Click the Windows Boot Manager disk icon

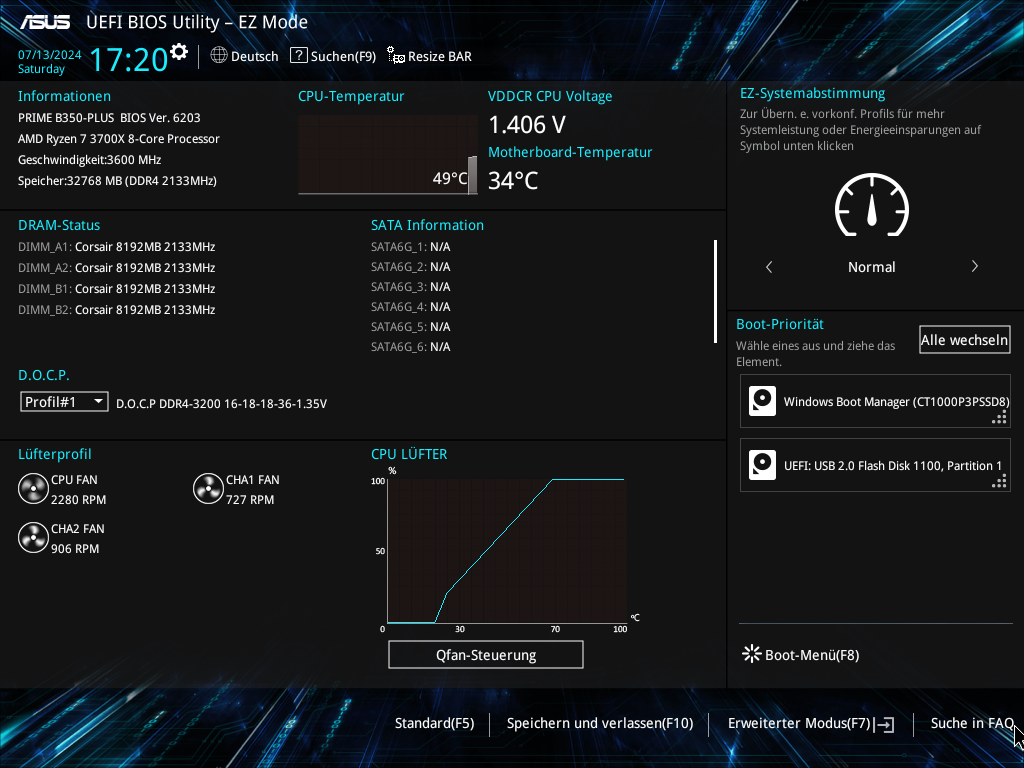tap(762, 401)
